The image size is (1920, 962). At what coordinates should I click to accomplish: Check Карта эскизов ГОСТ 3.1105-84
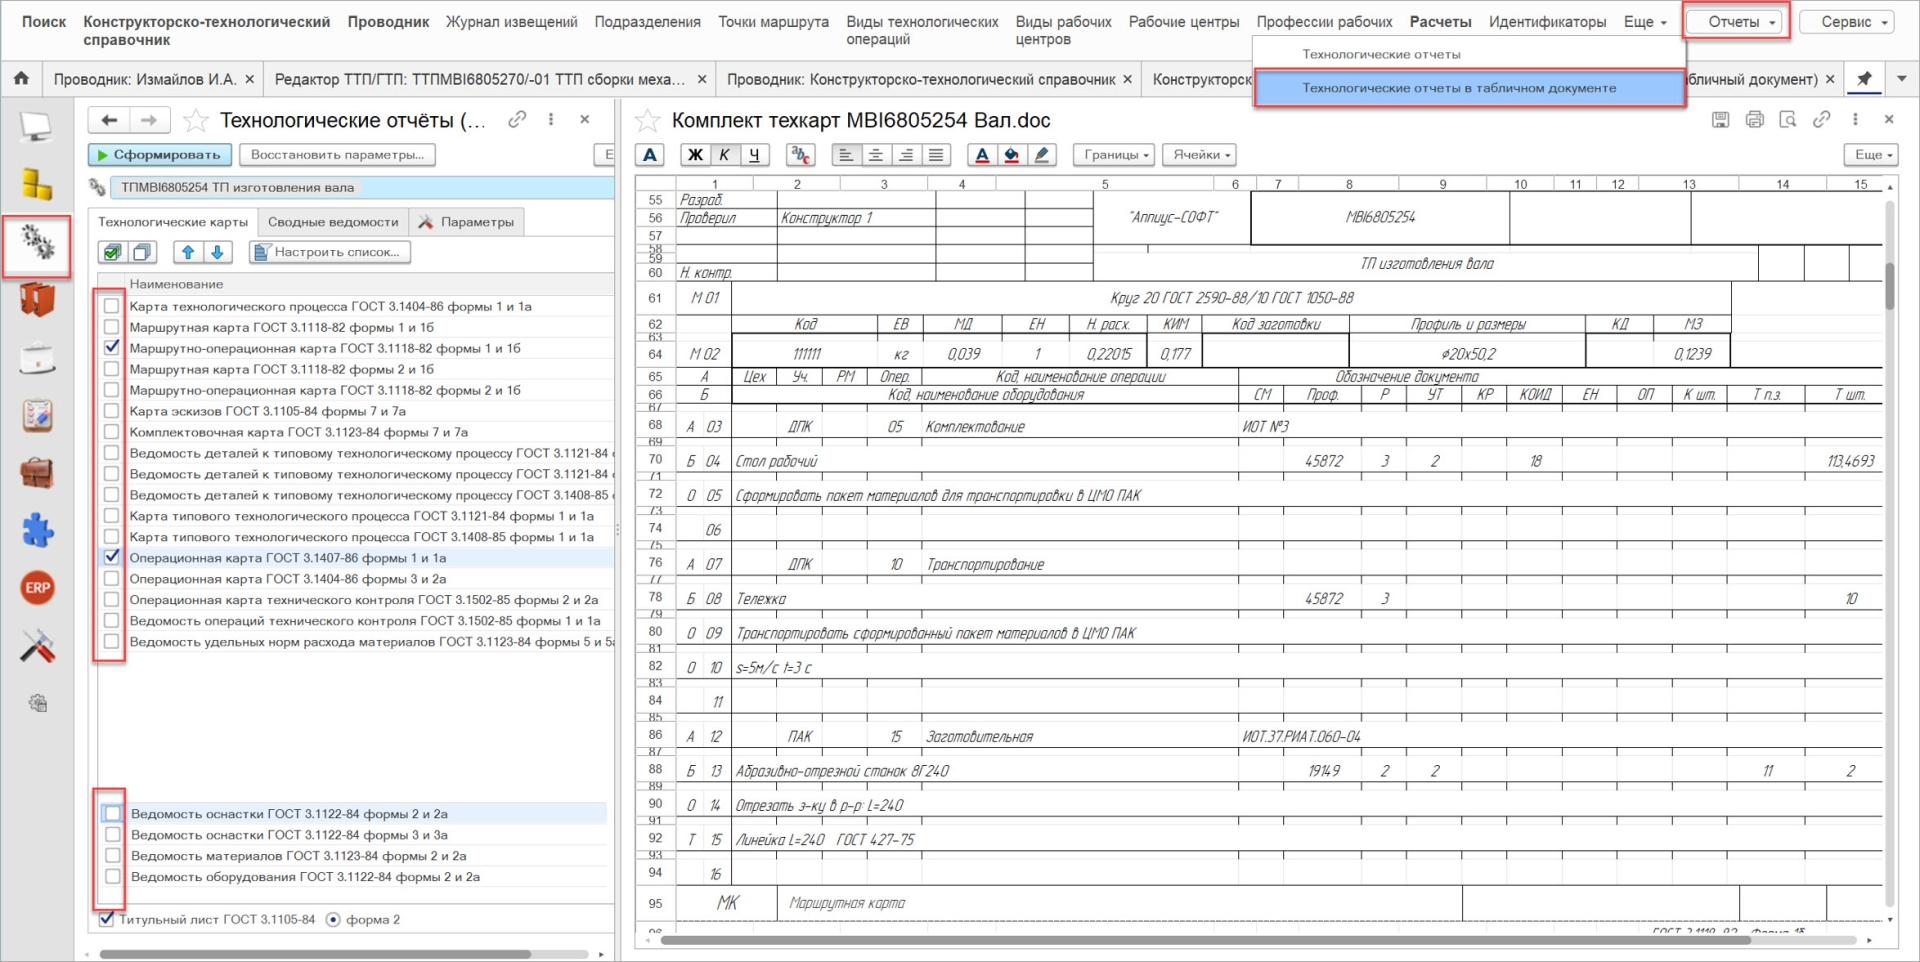[111, 411]
